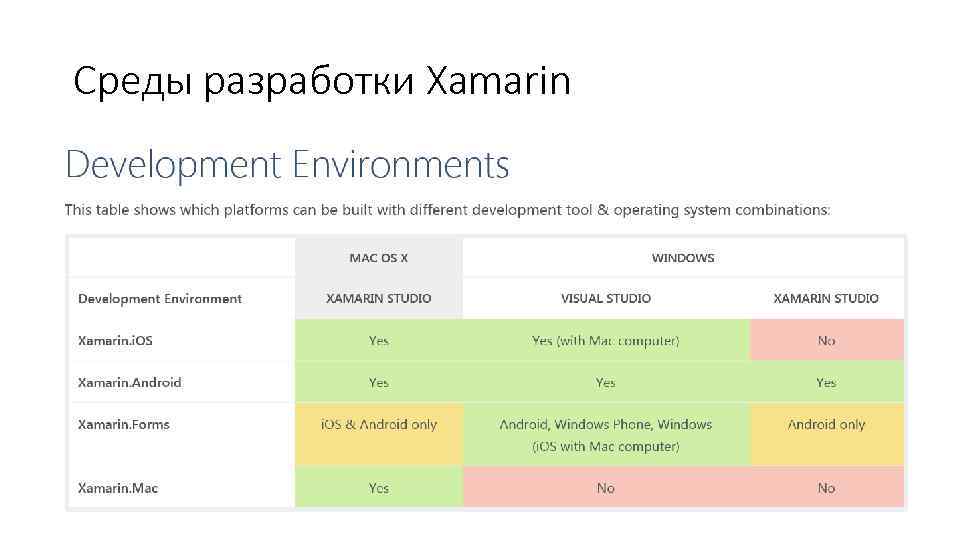Click the "Development Environment" row header label
The image size is (960, 540).
[160, 299]
